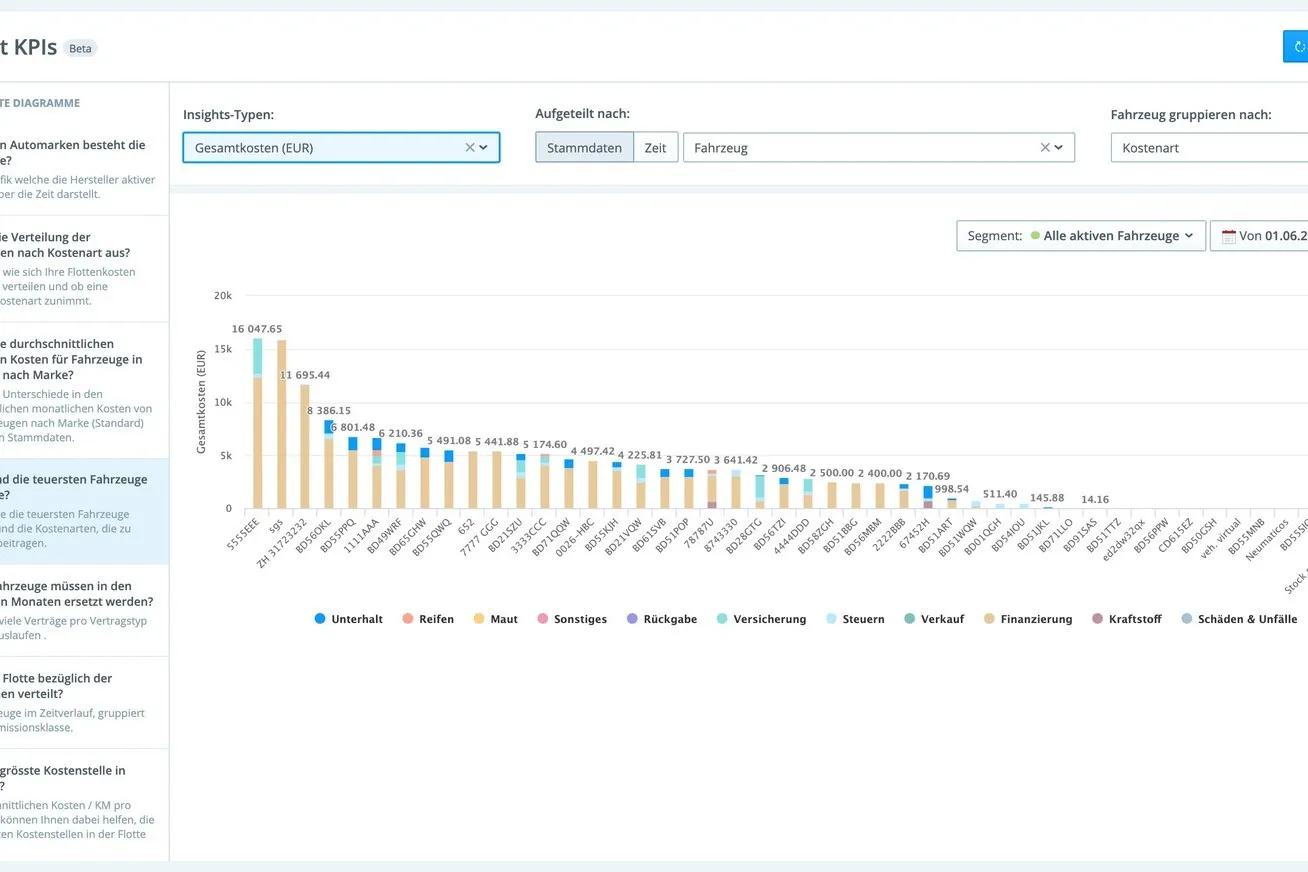Screen dimensions: 1308x872
Task: Click the 11 695.44 value label
Action: (x=305, y=375)
